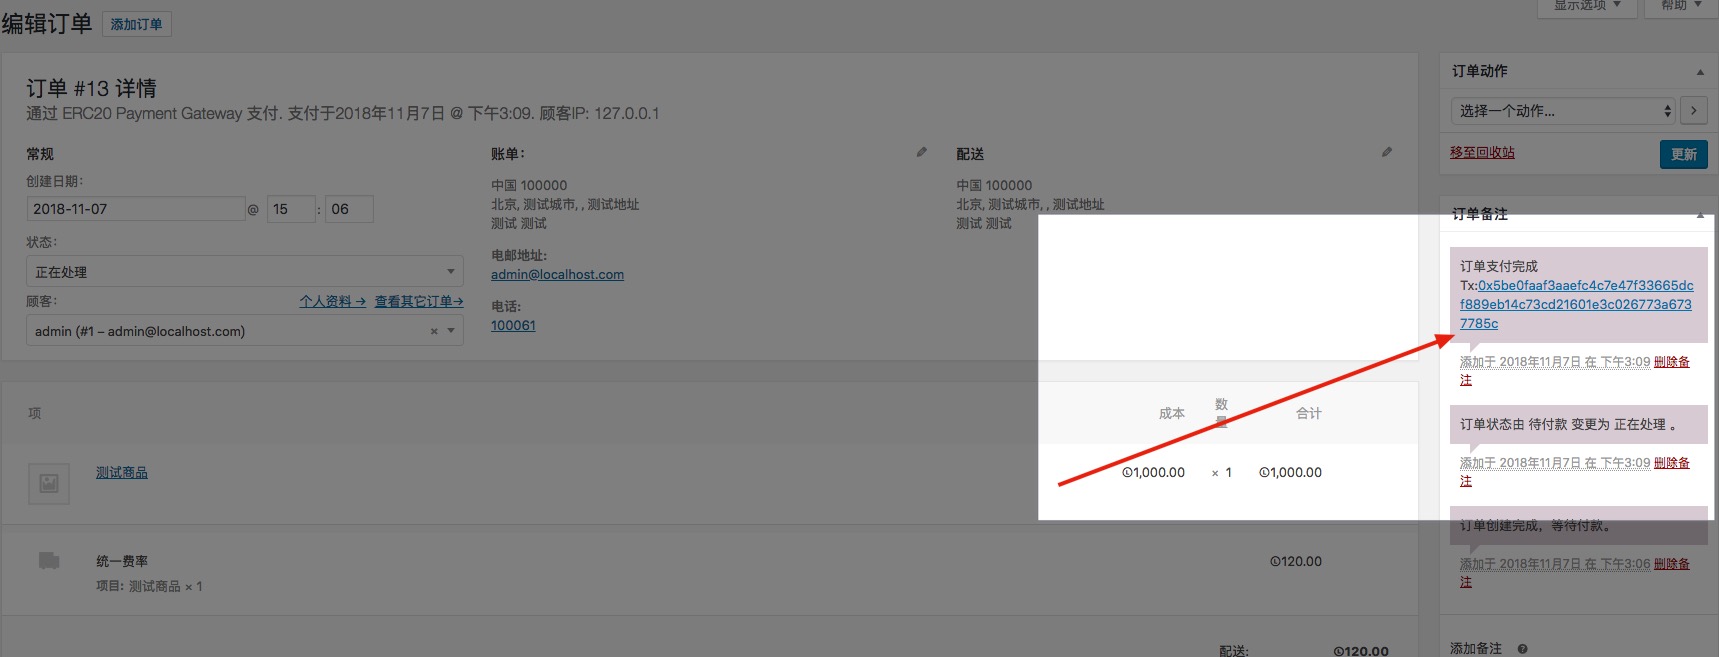
Task: Edit shipping address via pencil icon
Action: (1387, 152)
